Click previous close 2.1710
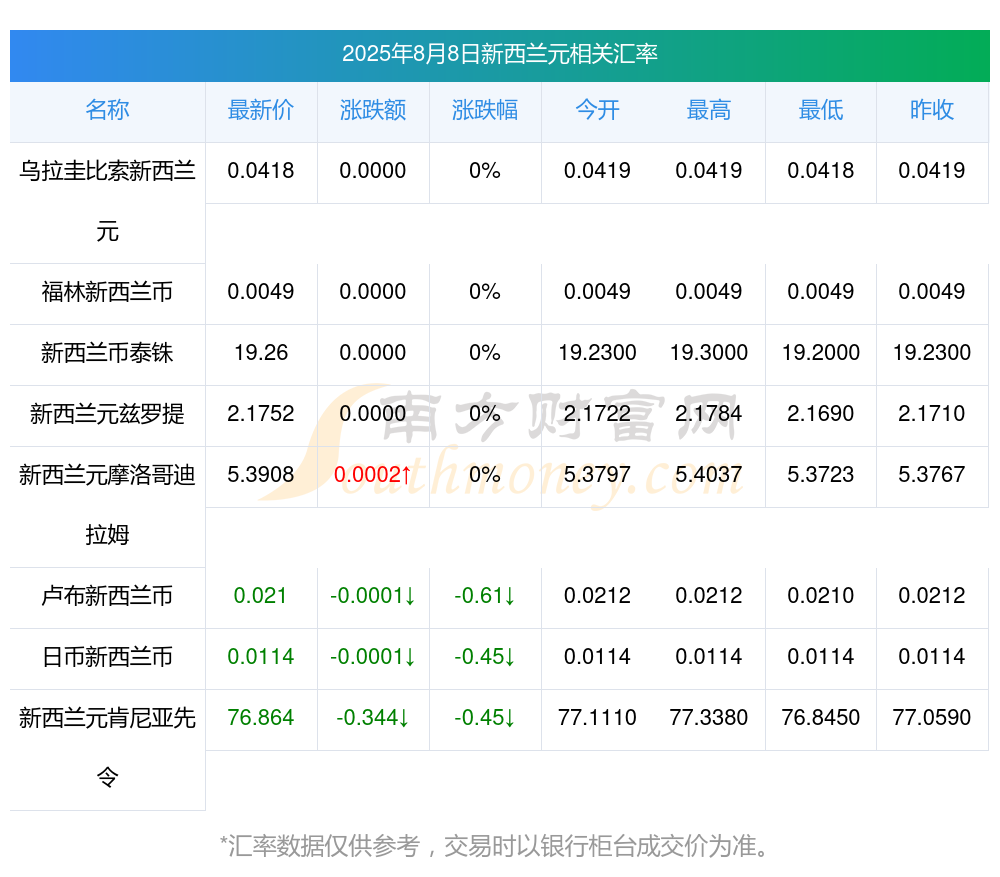1000x877 pixels. [932, 413]
